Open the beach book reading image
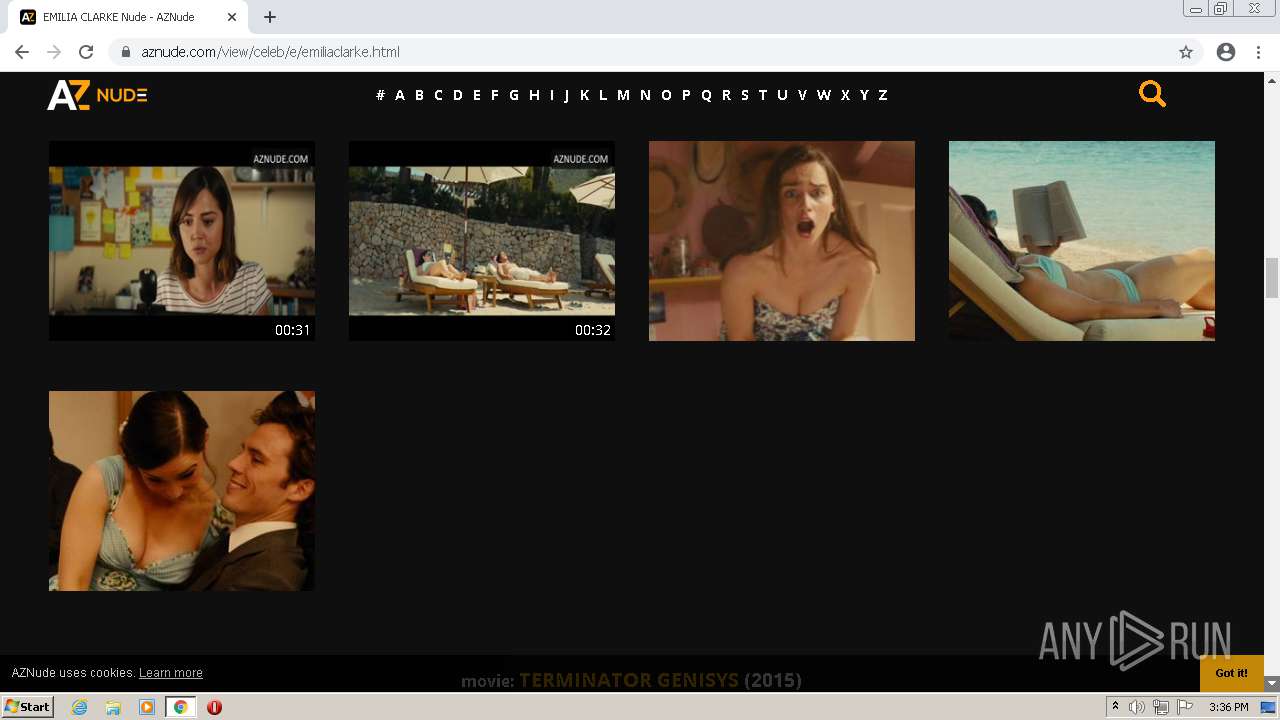The image size is (1280, 720). (1082, 241)
